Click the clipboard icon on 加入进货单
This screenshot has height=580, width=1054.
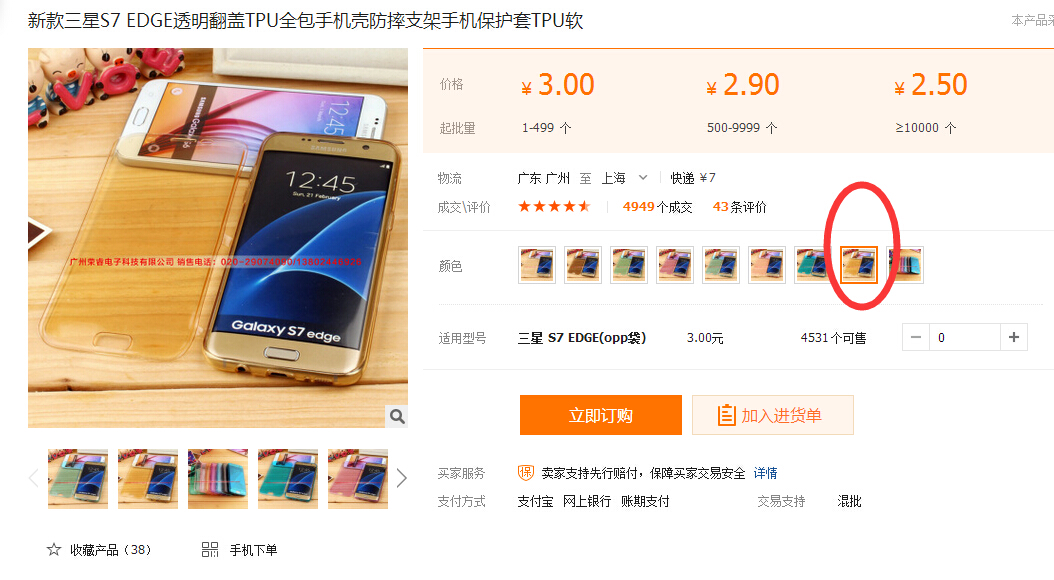[x=726, y=415]
